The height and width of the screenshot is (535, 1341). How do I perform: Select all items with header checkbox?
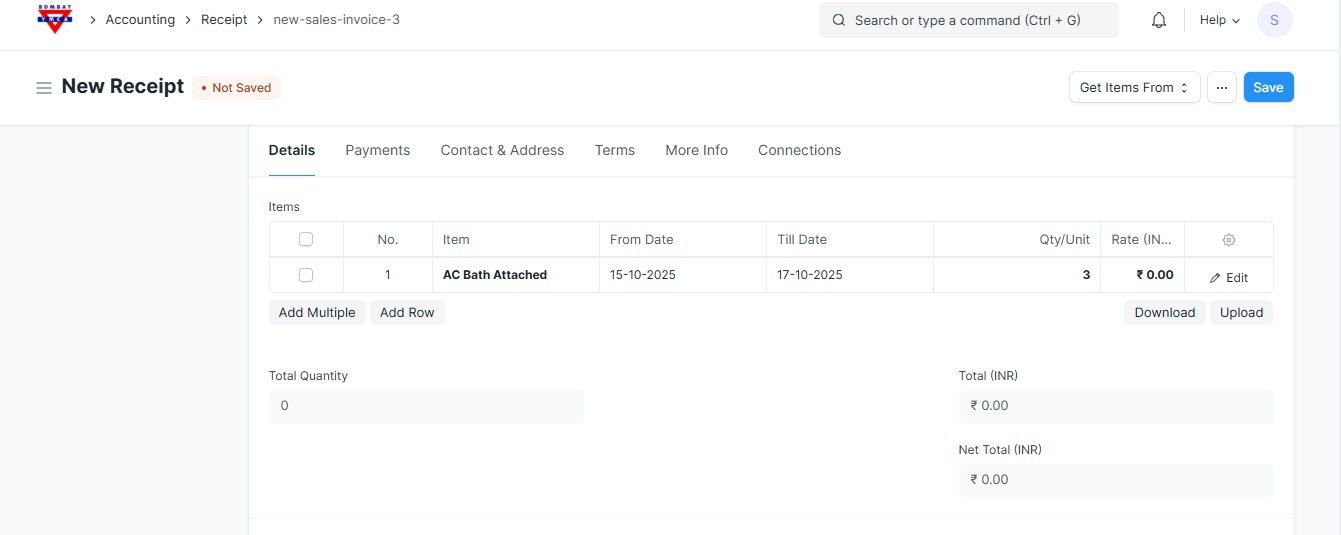point(306,239)
